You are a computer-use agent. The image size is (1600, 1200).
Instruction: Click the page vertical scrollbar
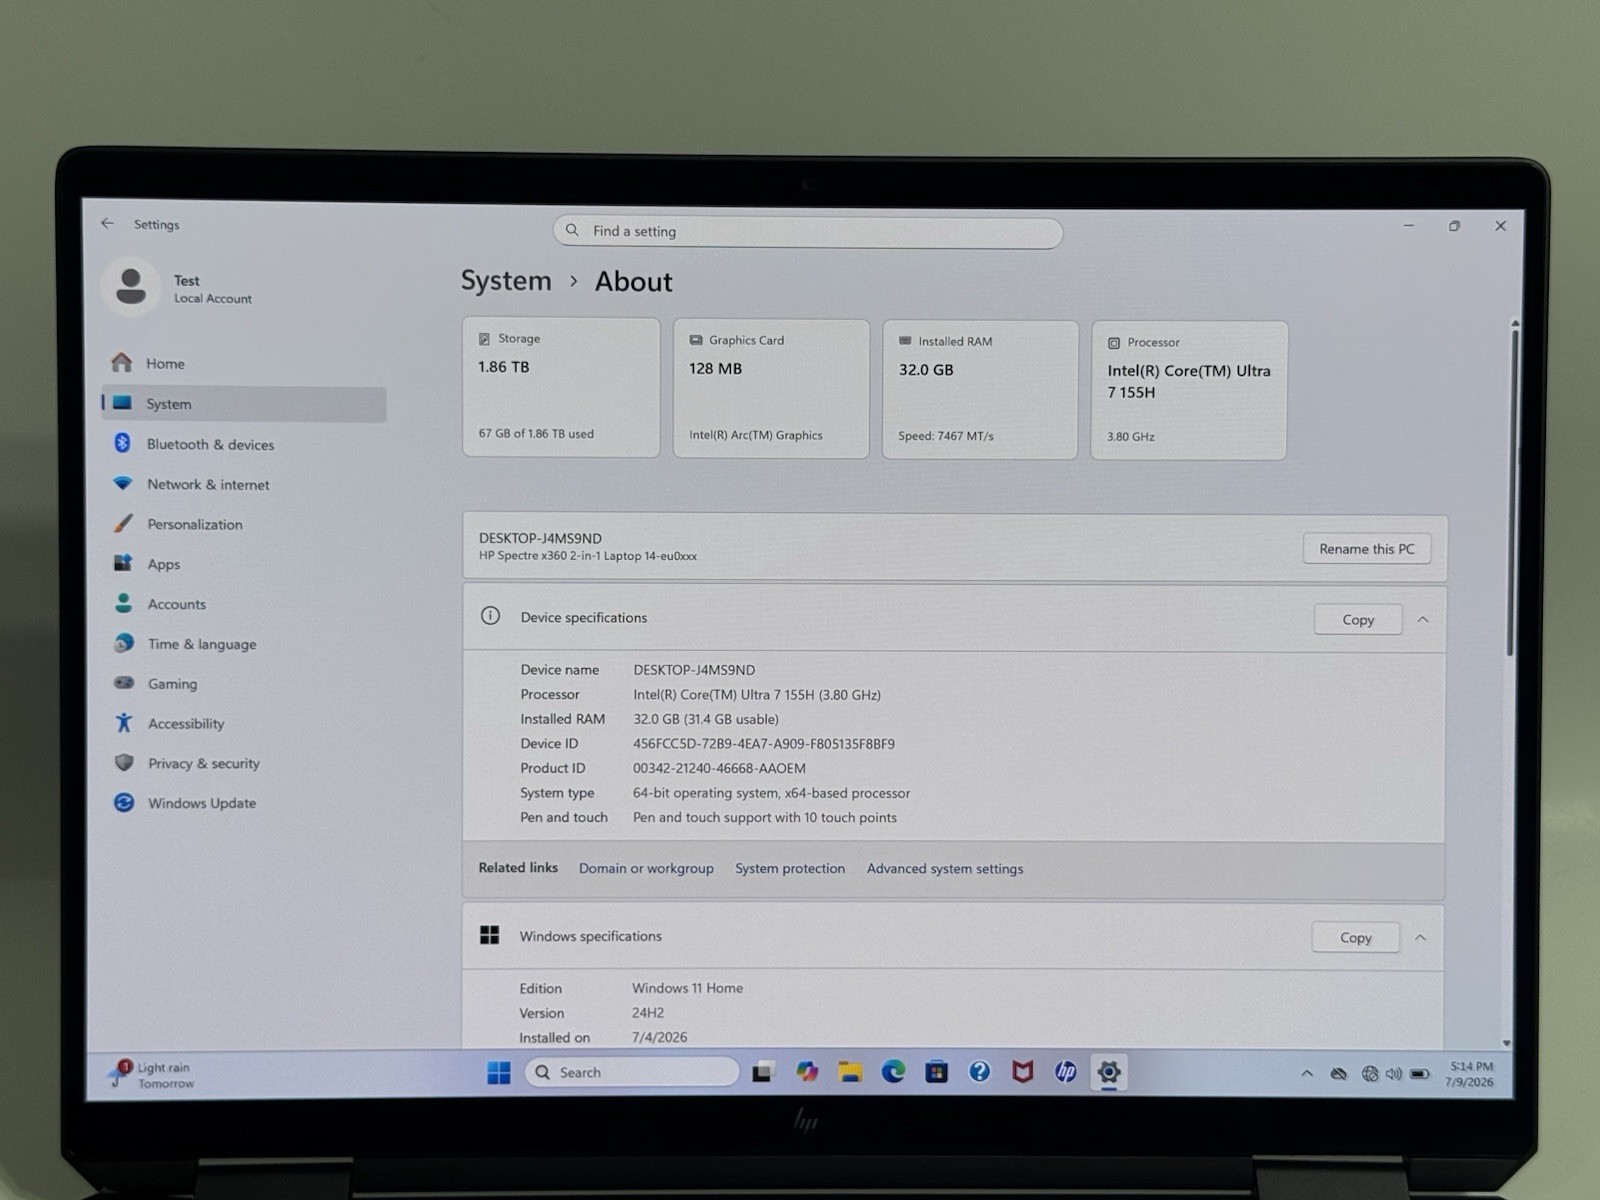coord(1513,492)
